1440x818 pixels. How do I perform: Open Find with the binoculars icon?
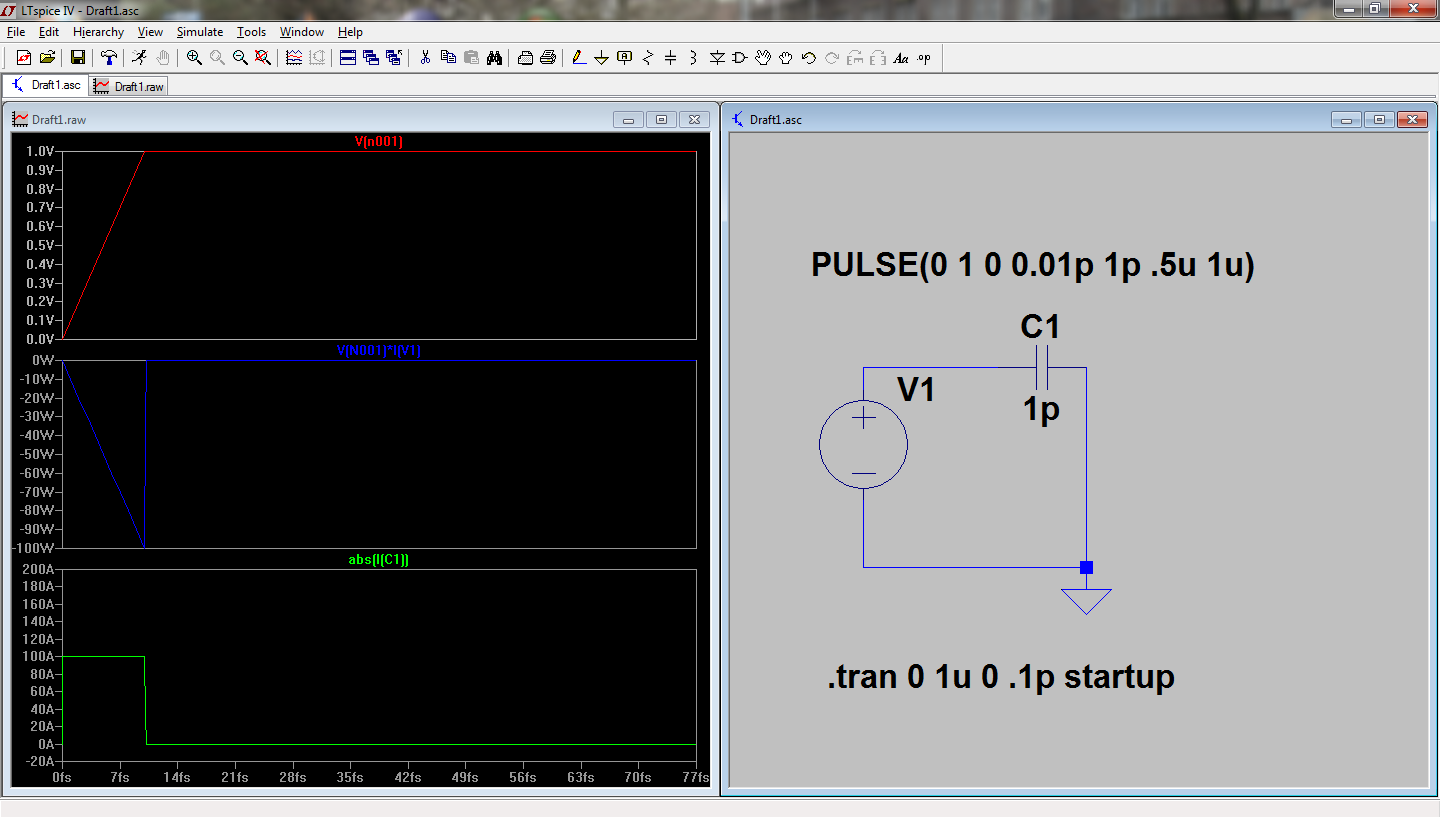(x=494, y=58)
